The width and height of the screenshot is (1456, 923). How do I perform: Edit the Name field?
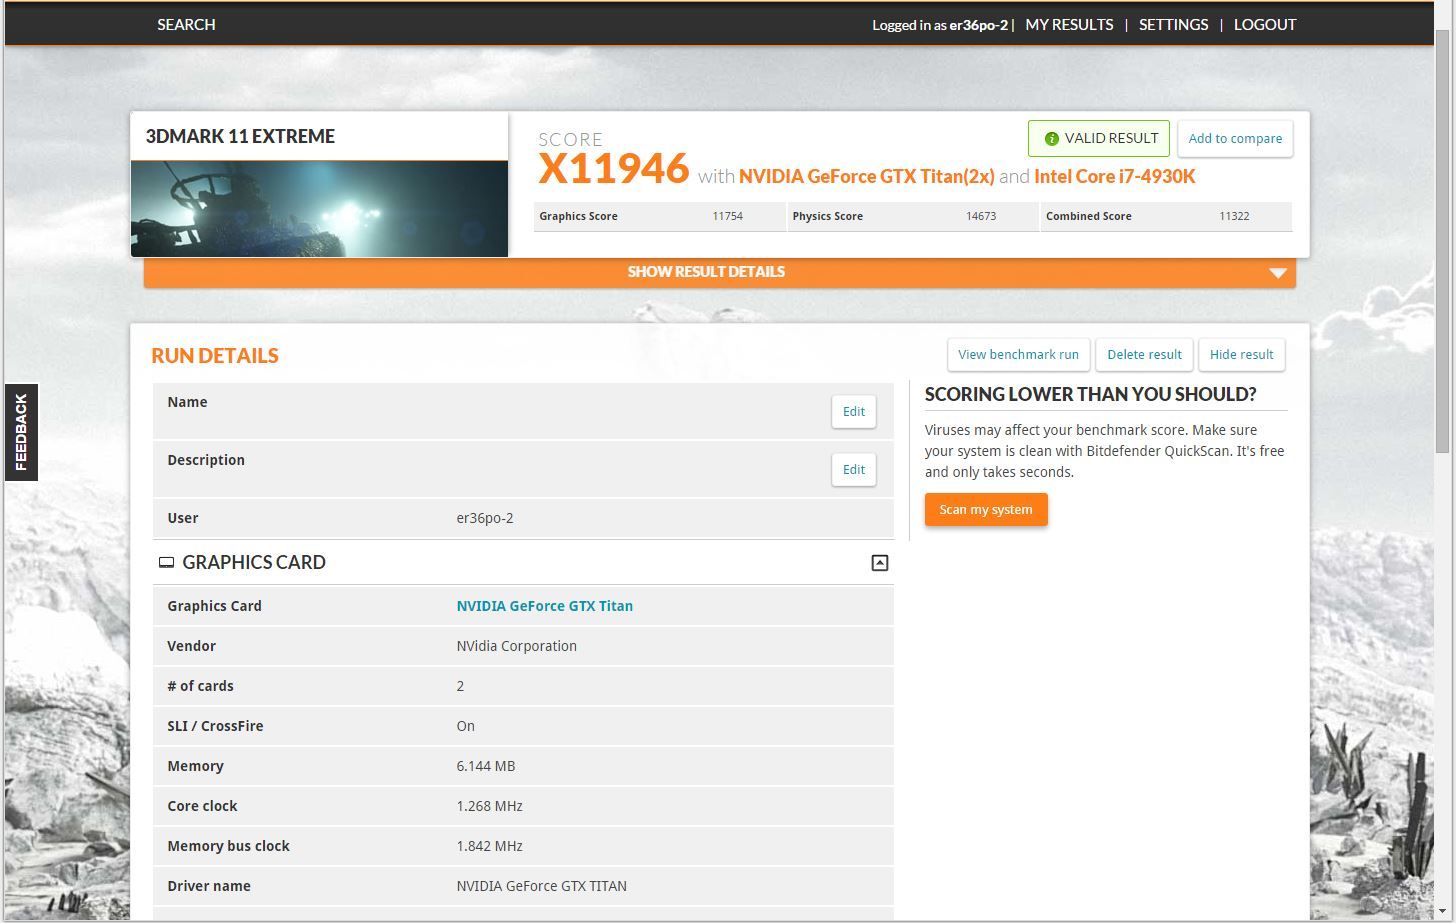pyautogui.click(x=853, y=412)
